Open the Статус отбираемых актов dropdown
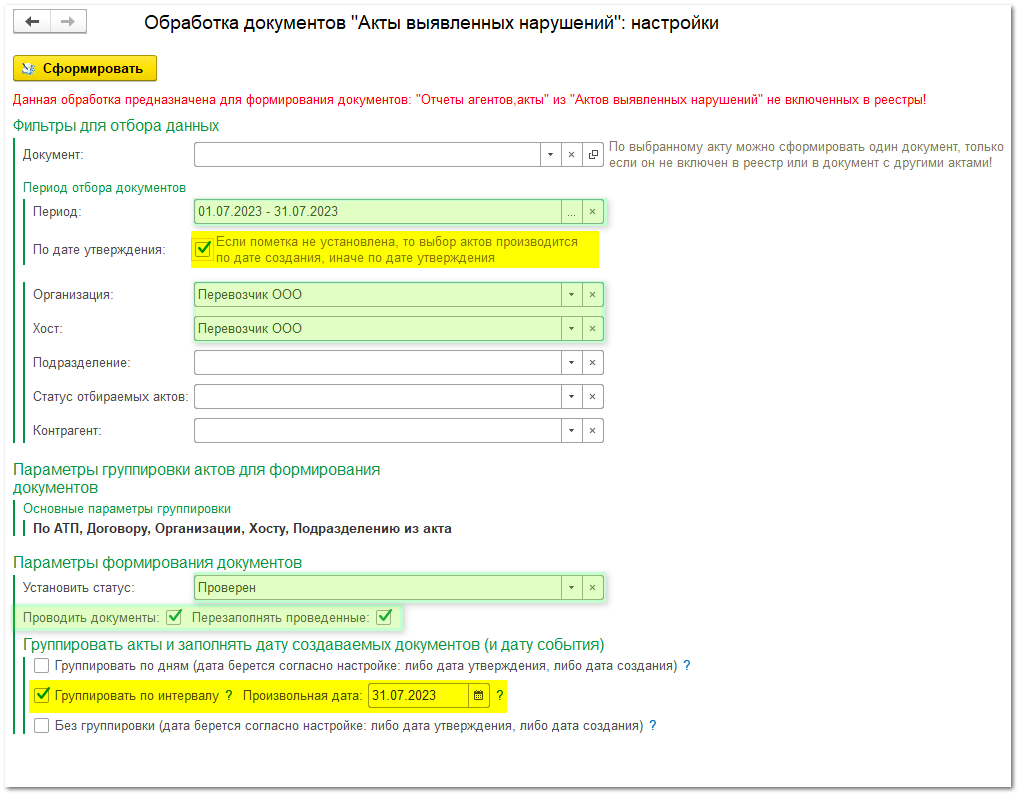The width and height of the screenshot is (1020, 796). (x=570, y=396)
